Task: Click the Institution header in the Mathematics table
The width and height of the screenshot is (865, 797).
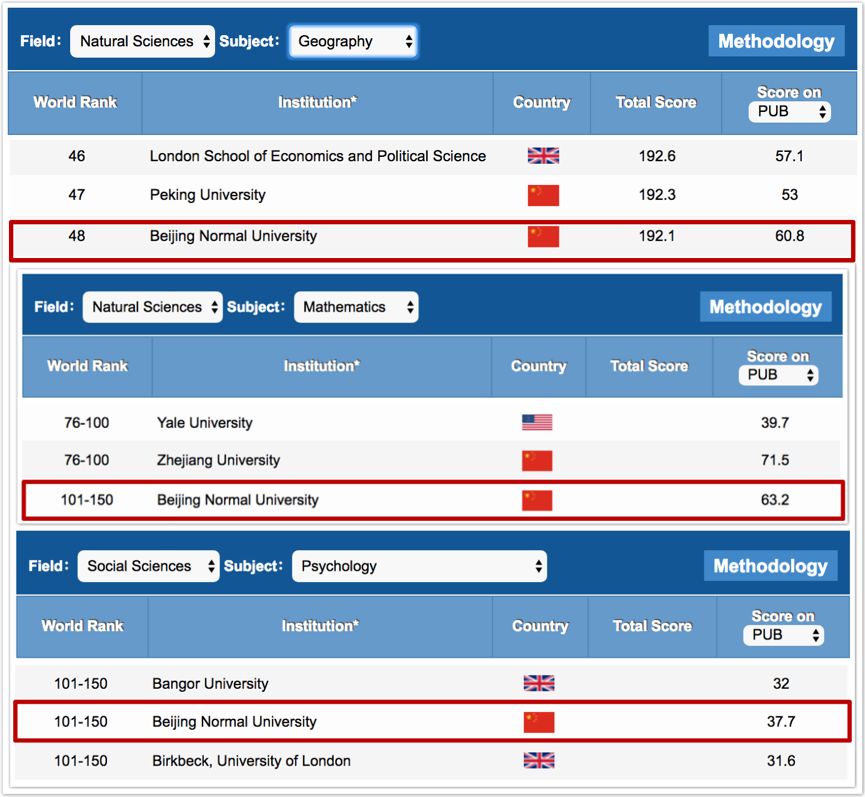Action: (x=322, y=366)
